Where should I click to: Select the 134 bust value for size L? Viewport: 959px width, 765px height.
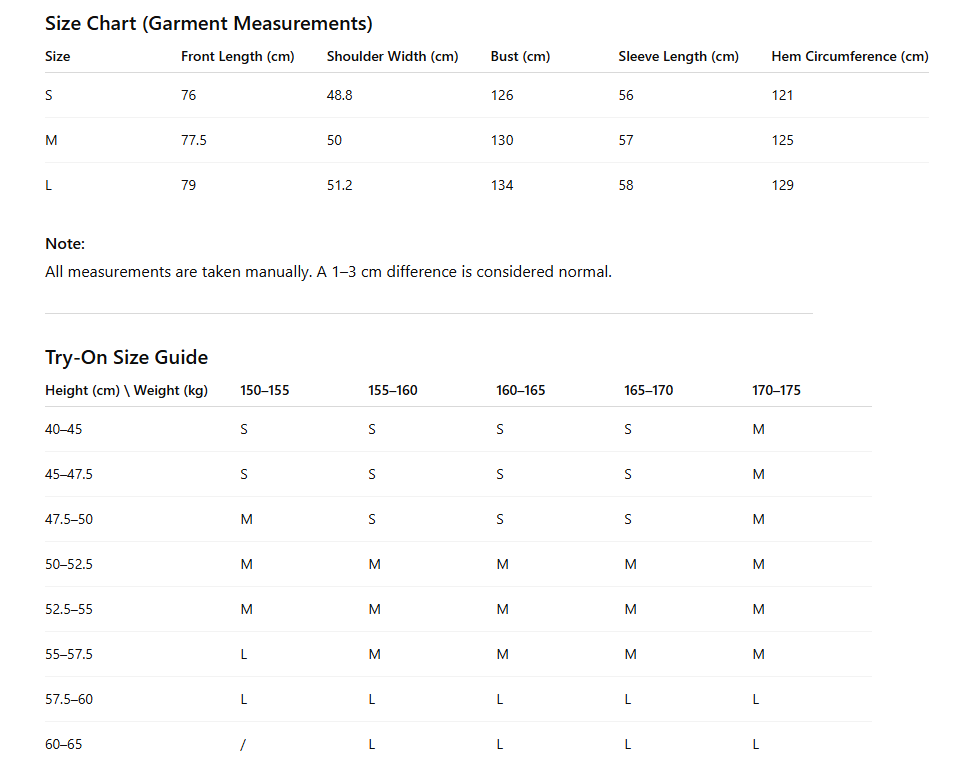click(502, 185)
